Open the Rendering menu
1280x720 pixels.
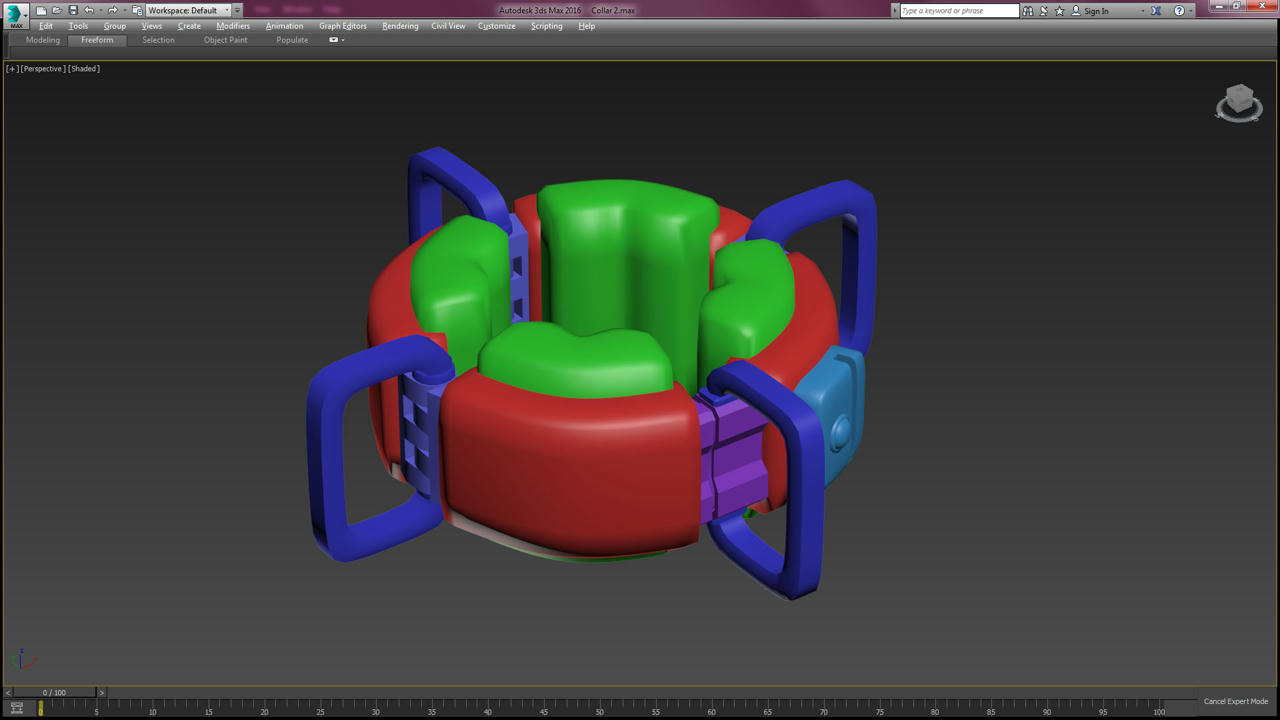pos(400,26)
